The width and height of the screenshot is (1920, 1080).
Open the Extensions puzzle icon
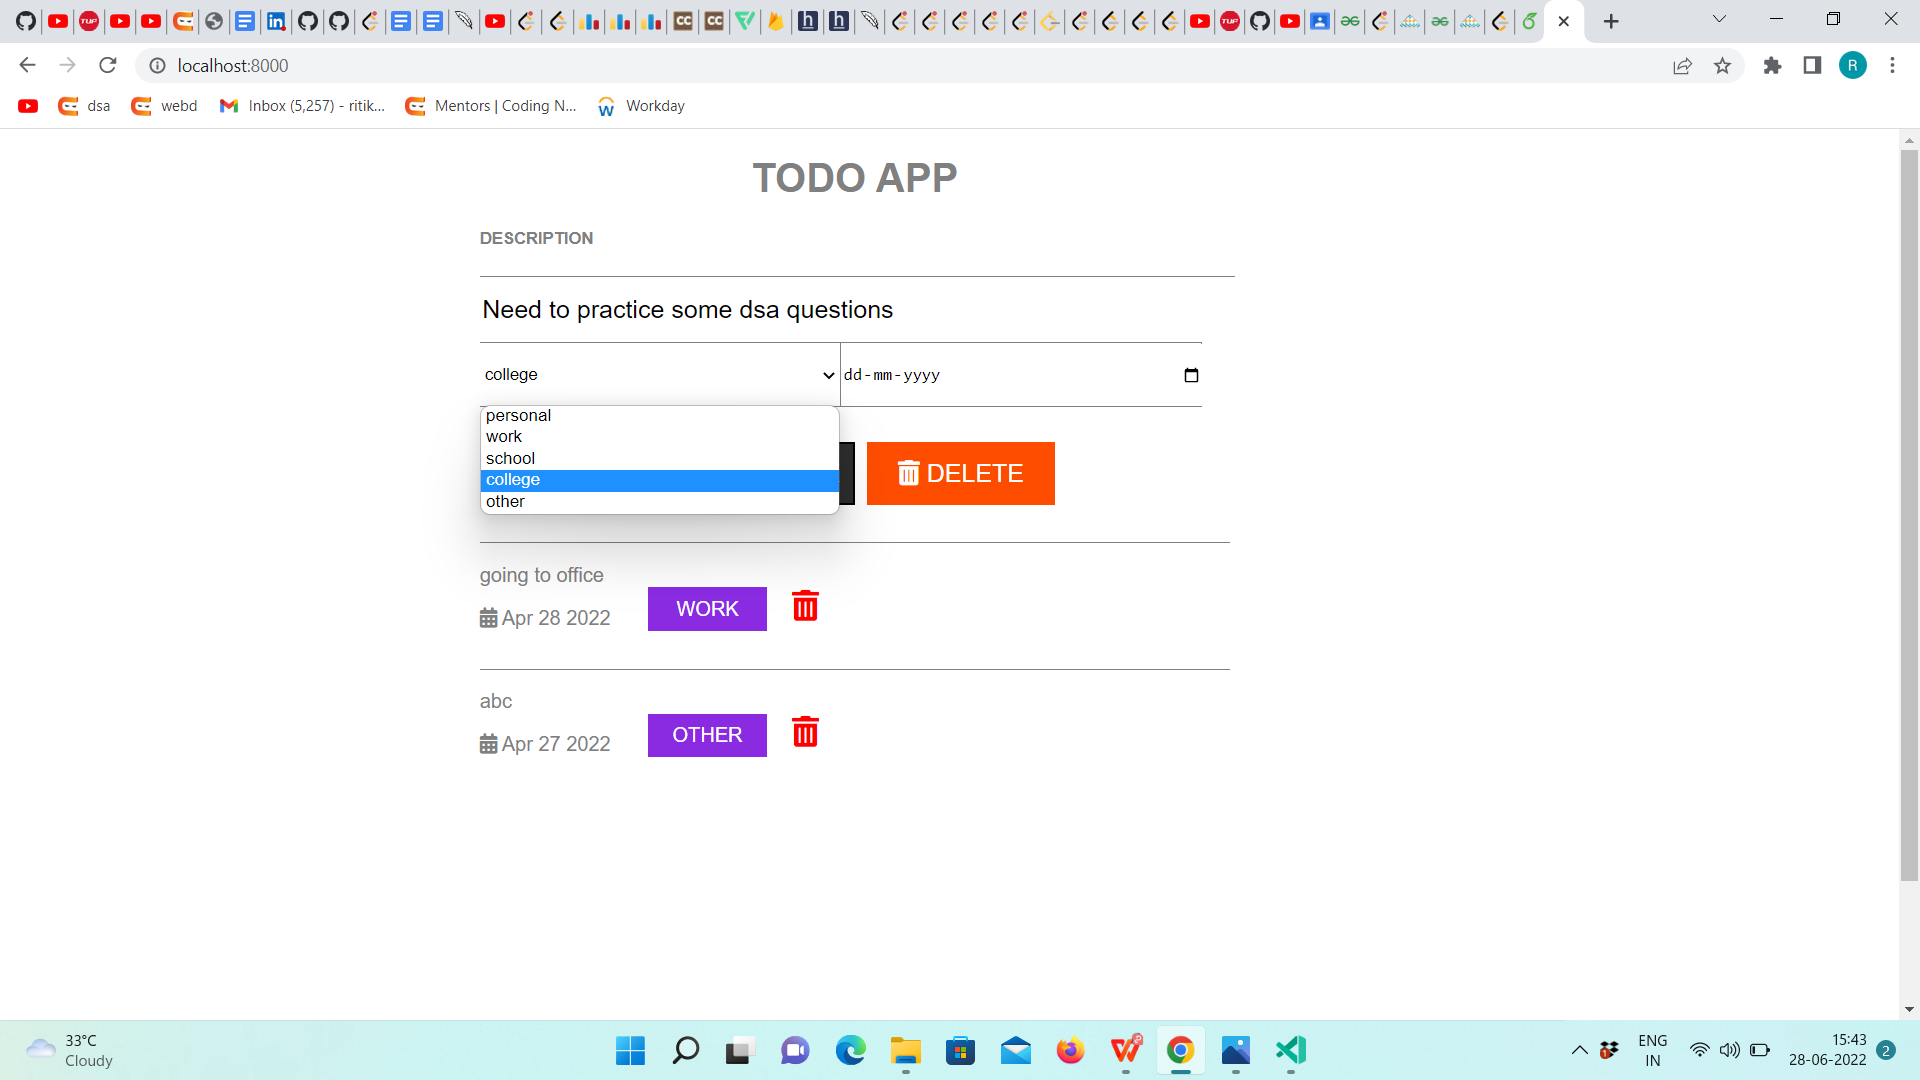point(1772,66)
